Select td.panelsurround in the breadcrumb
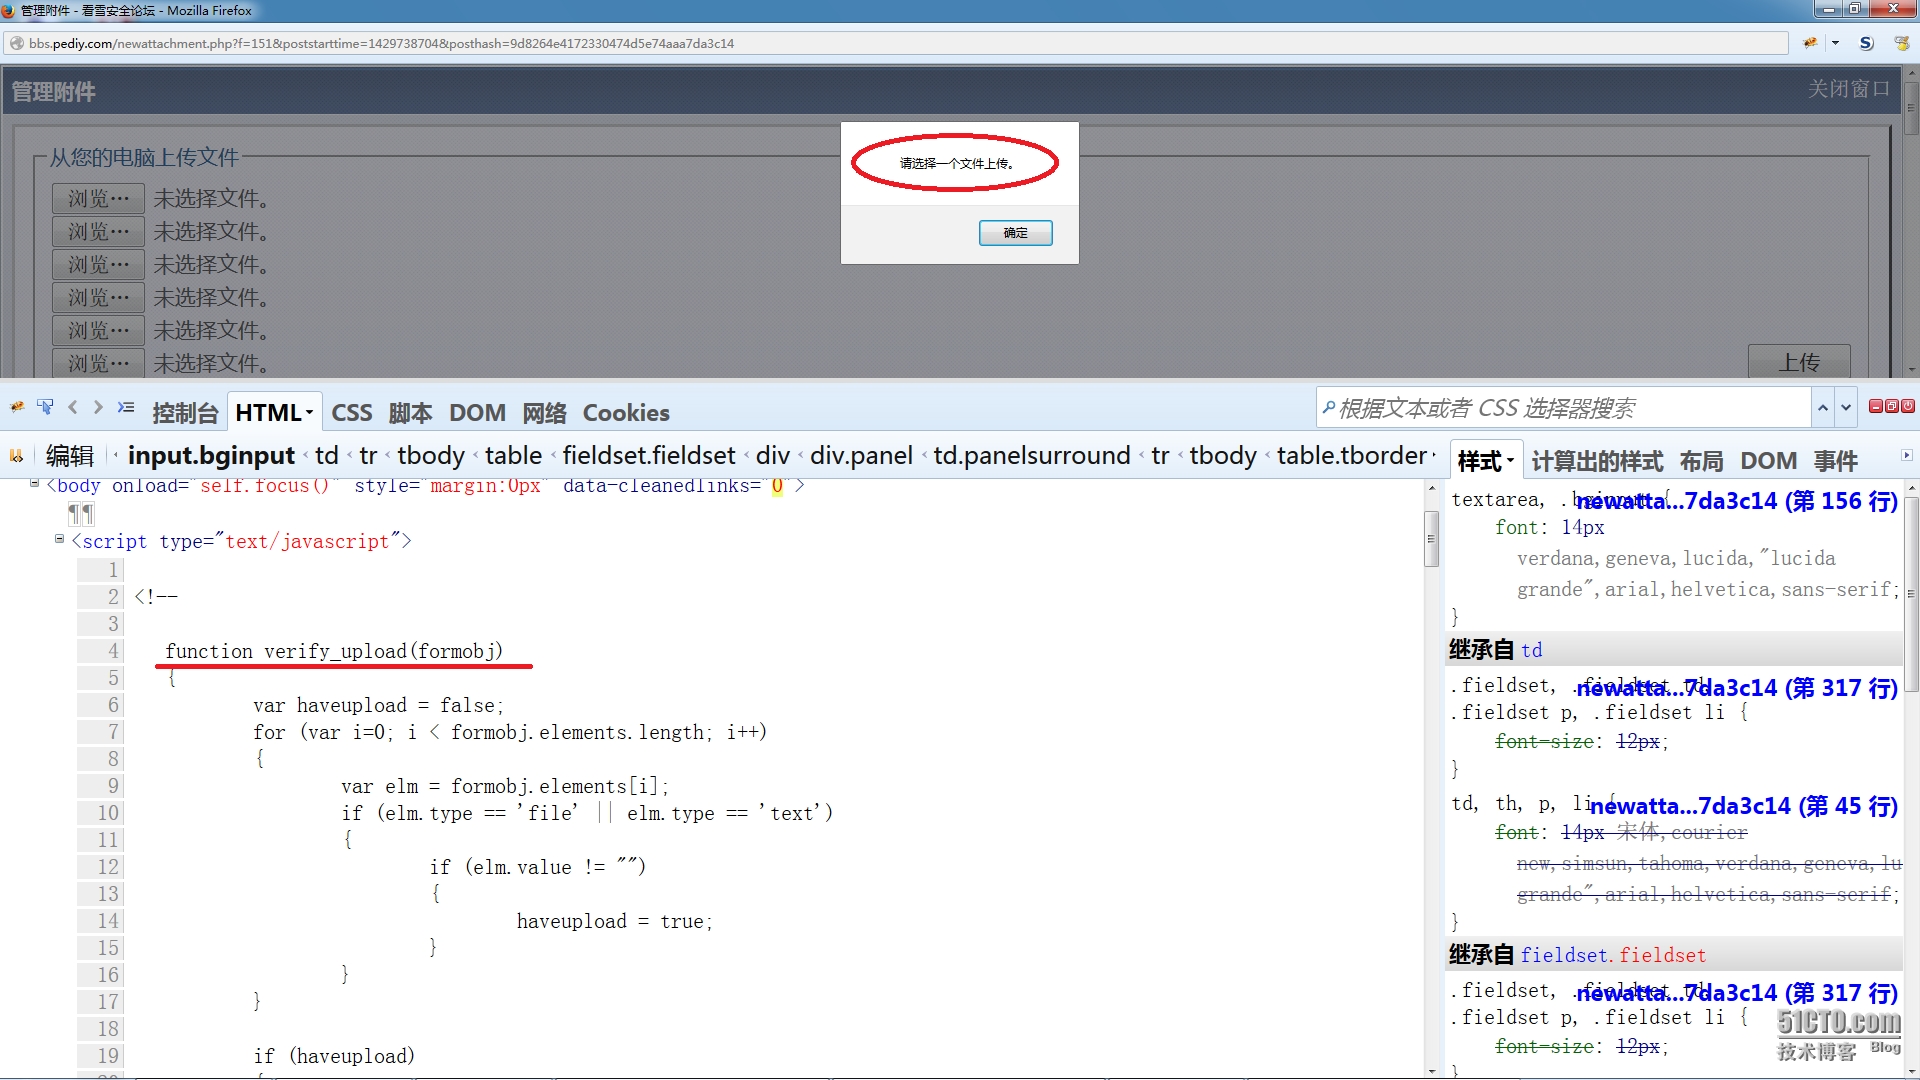Image resolution: width=1920 pixels, height=1080 pixels. [x=1032, y=456]
